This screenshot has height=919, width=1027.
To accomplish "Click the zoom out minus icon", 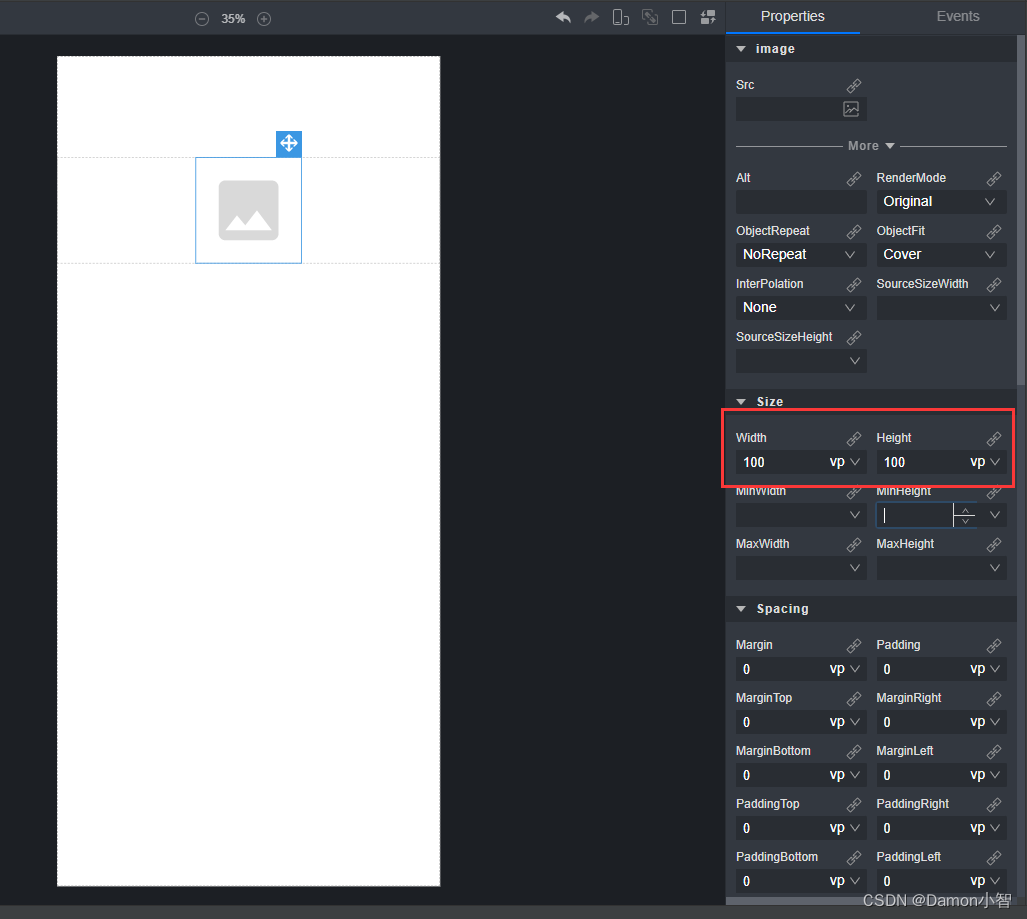I will (202, 19).
